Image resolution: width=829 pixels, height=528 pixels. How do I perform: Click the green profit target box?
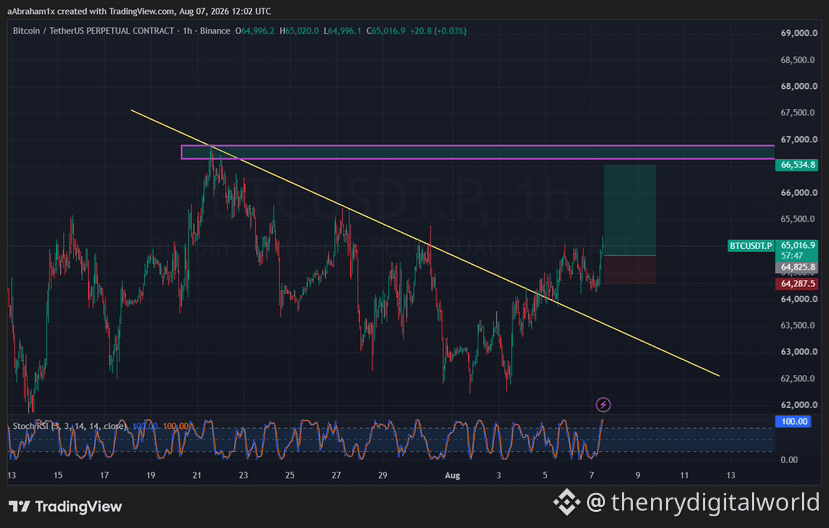(630, 210)
